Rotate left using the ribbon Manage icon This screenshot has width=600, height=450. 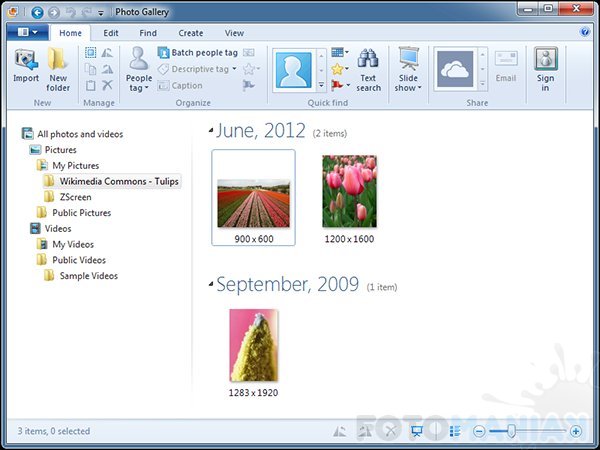tap(107, 52)
